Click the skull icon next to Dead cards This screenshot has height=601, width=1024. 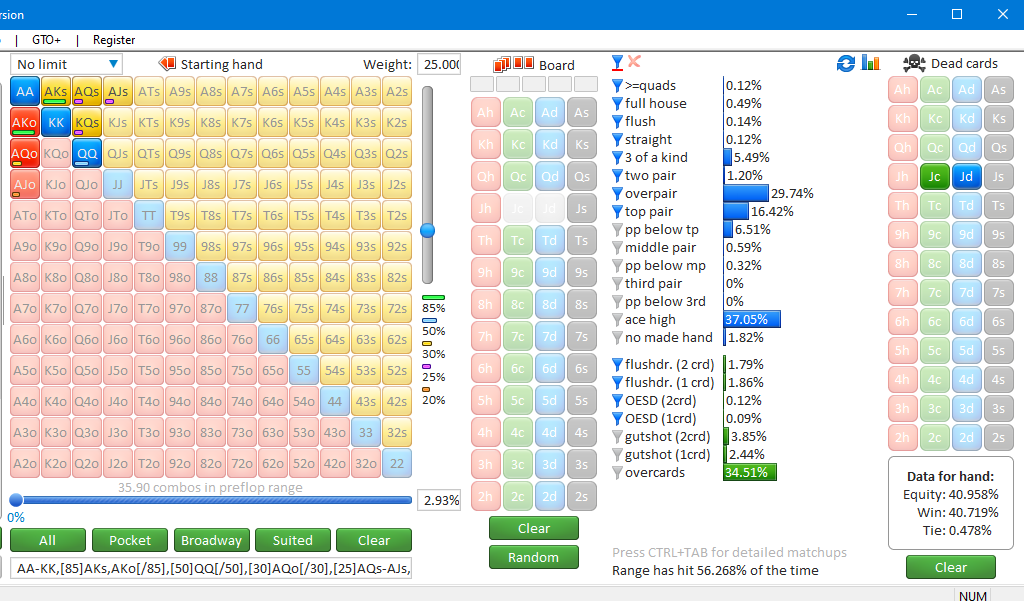pos(914,63)
